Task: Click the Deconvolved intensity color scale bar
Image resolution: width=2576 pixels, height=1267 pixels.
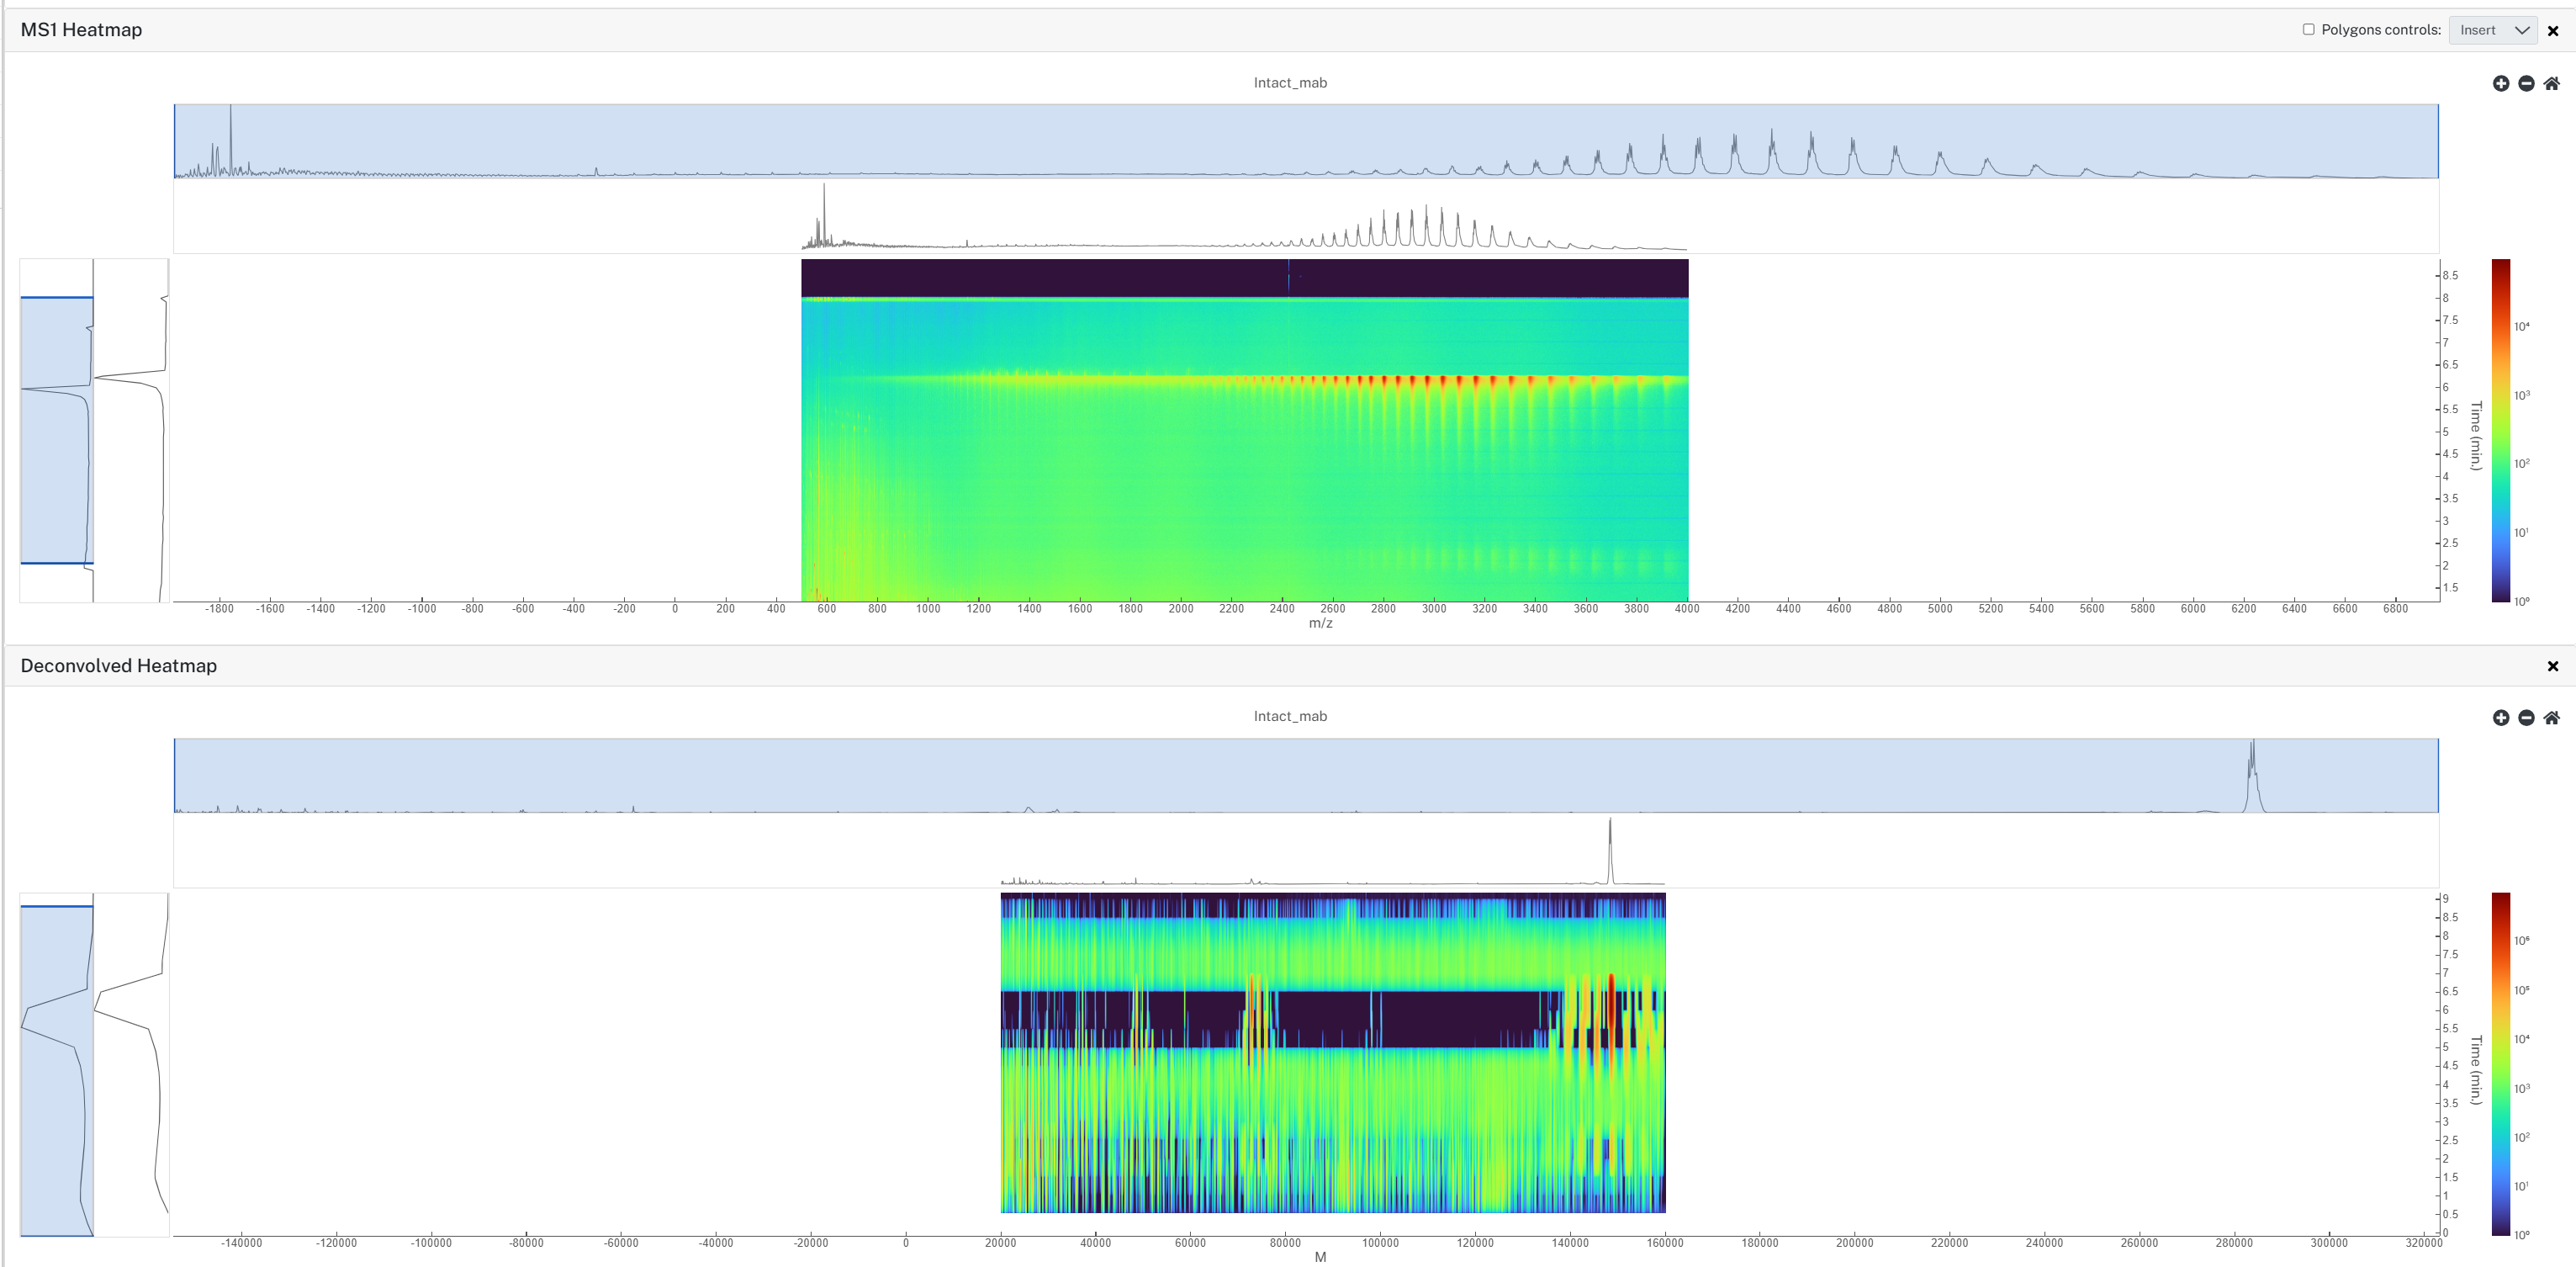Action: [2500, 1064]
